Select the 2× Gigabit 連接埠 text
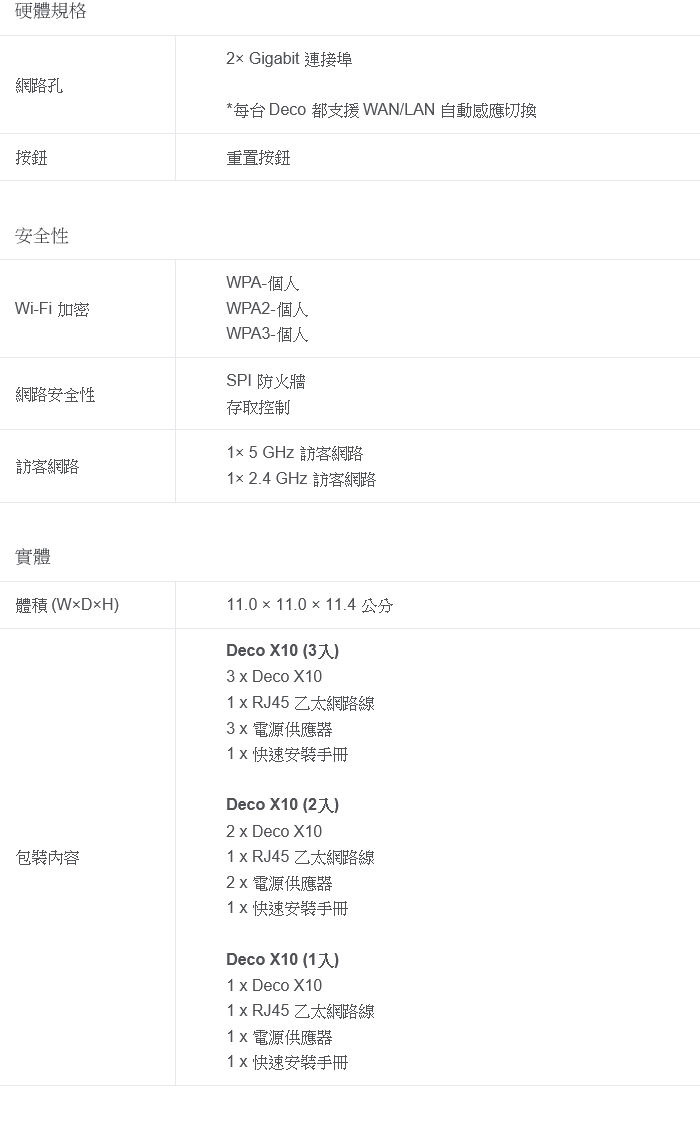700x1129 pixels. pyautogui.click(x=289, y=59)
